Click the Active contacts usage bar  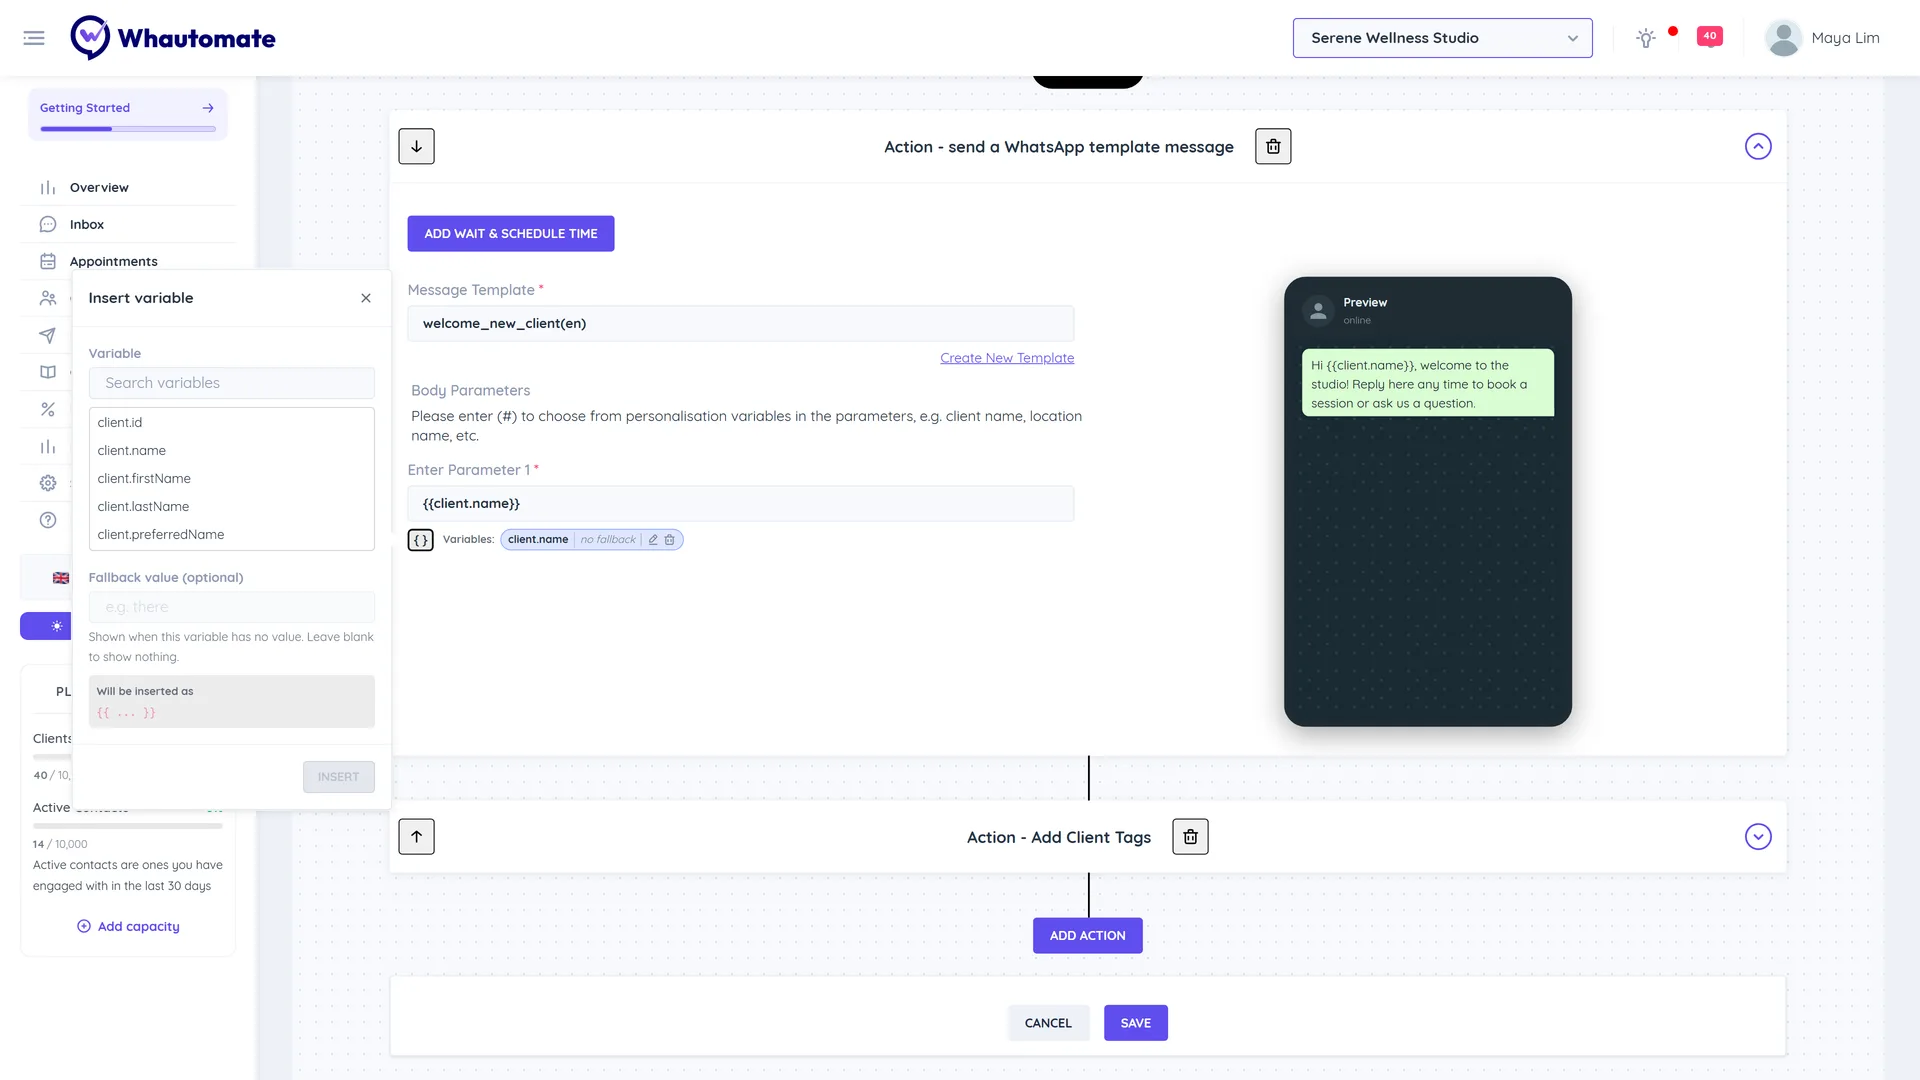point(128,826)
